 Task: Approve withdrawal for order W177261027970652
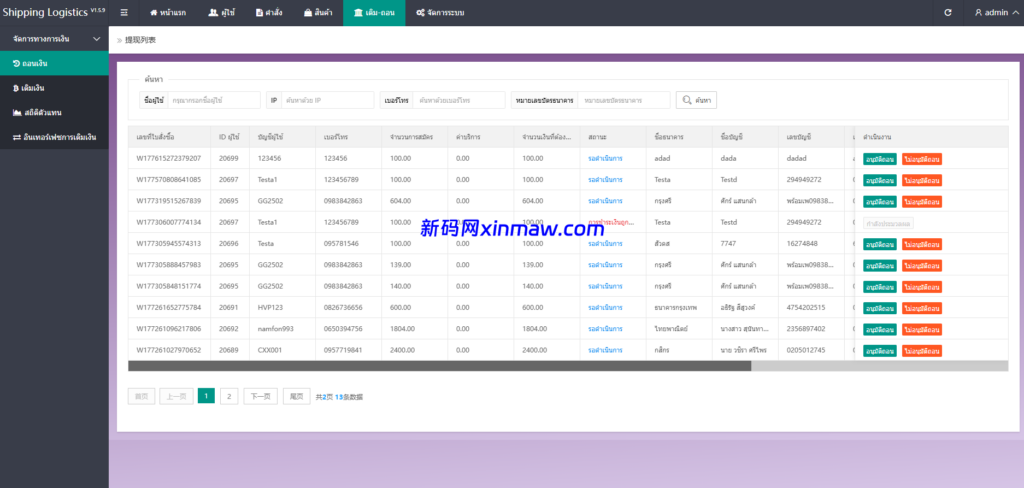click(880, 351)
